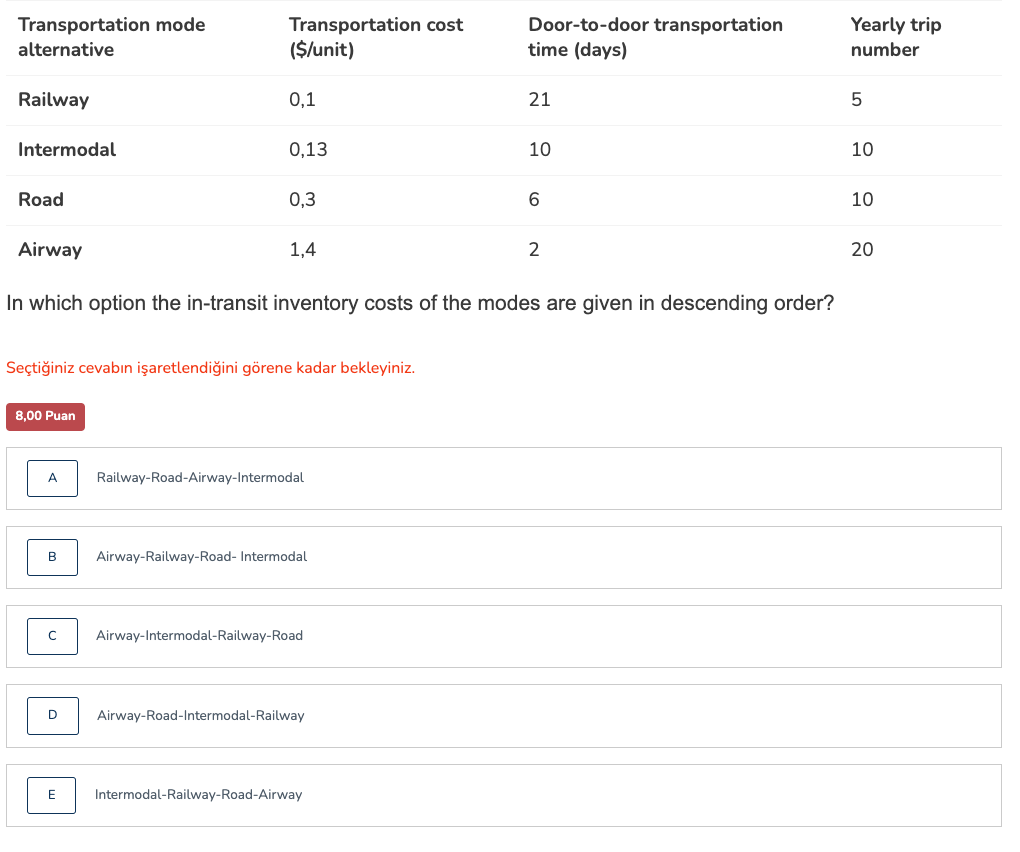The height and width of the screenshot is (852, 1020).
Task: Click the red 8,00 Puan badge
Action: tap(45, 416)
